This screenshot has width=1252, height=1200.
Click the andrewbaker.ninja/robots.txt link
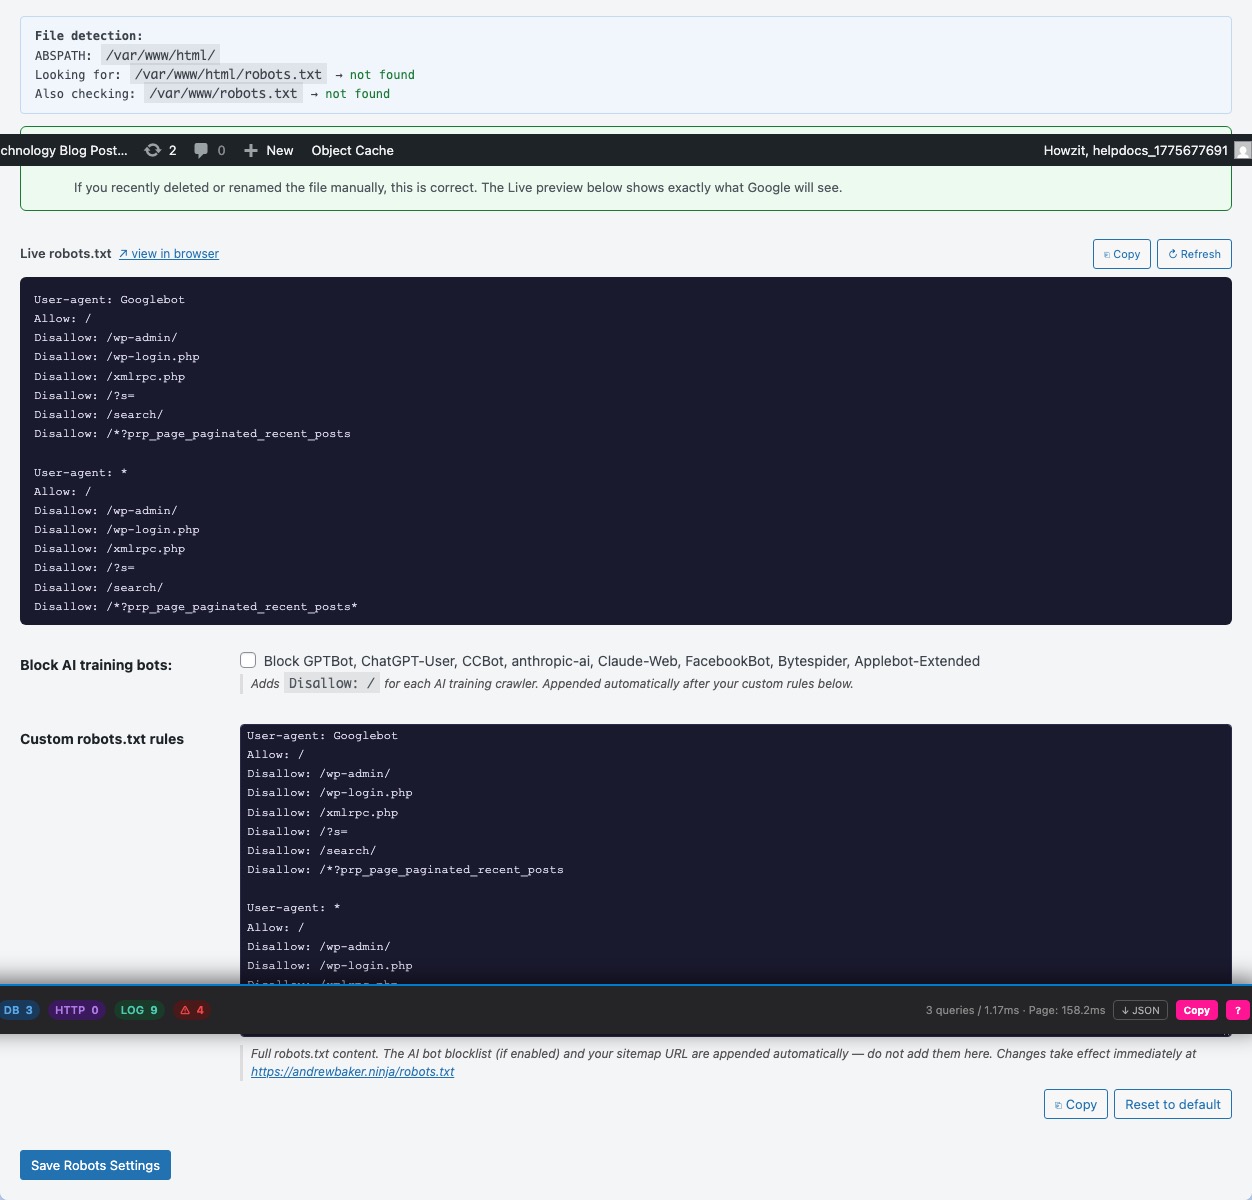point(353,1071)
